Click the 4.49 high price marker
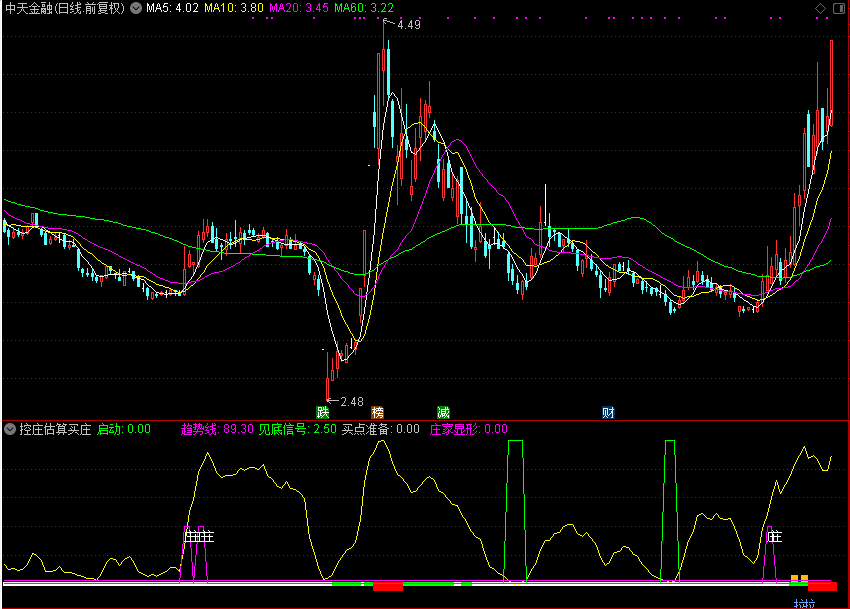The height and width of the screenshot is (609, 850). click(x=409, y=24)
